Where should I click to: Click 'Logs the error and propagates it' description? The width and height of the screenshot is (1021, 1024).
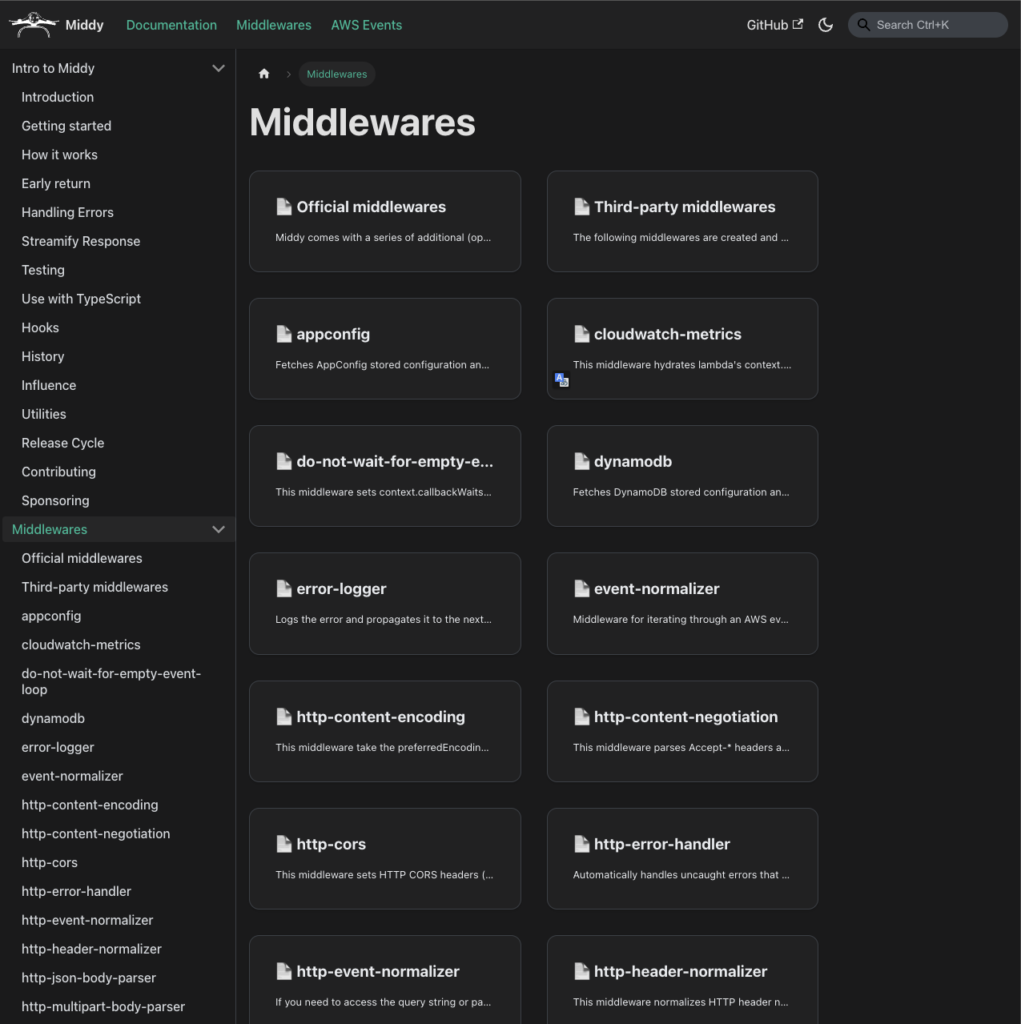point(383,619)
